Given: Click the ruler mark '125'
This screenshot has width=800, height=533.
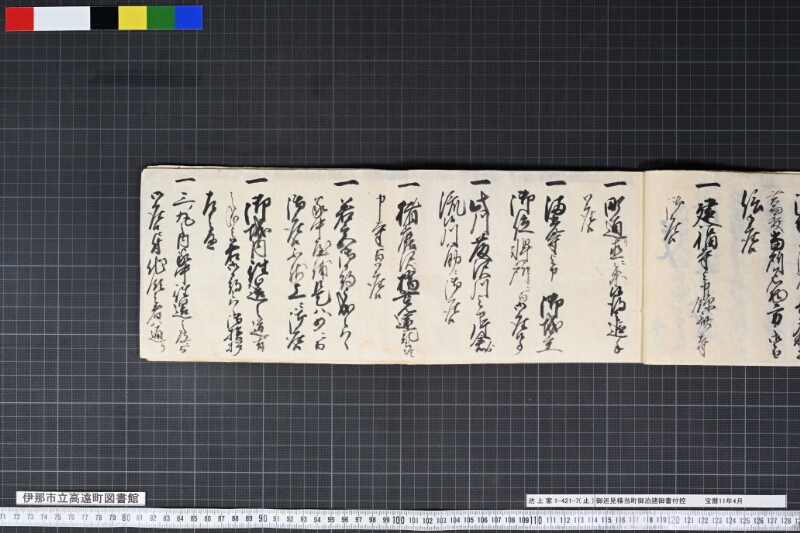Looking at the screenshot, I should [x=744, y=521].
